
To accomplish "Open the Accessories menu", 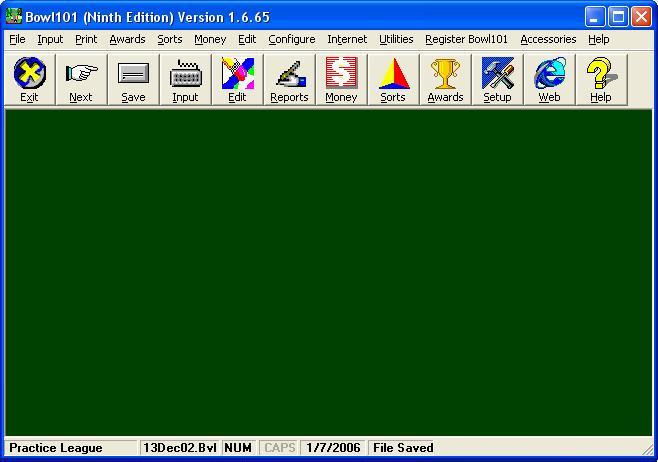I will pyautogui.click(x=548, y=39).
